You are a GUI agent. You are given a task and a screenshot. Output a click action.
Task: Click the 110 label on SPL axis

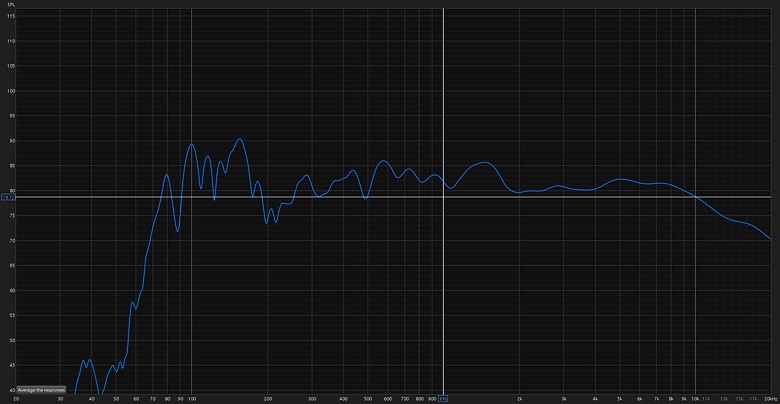pos(11,41)
